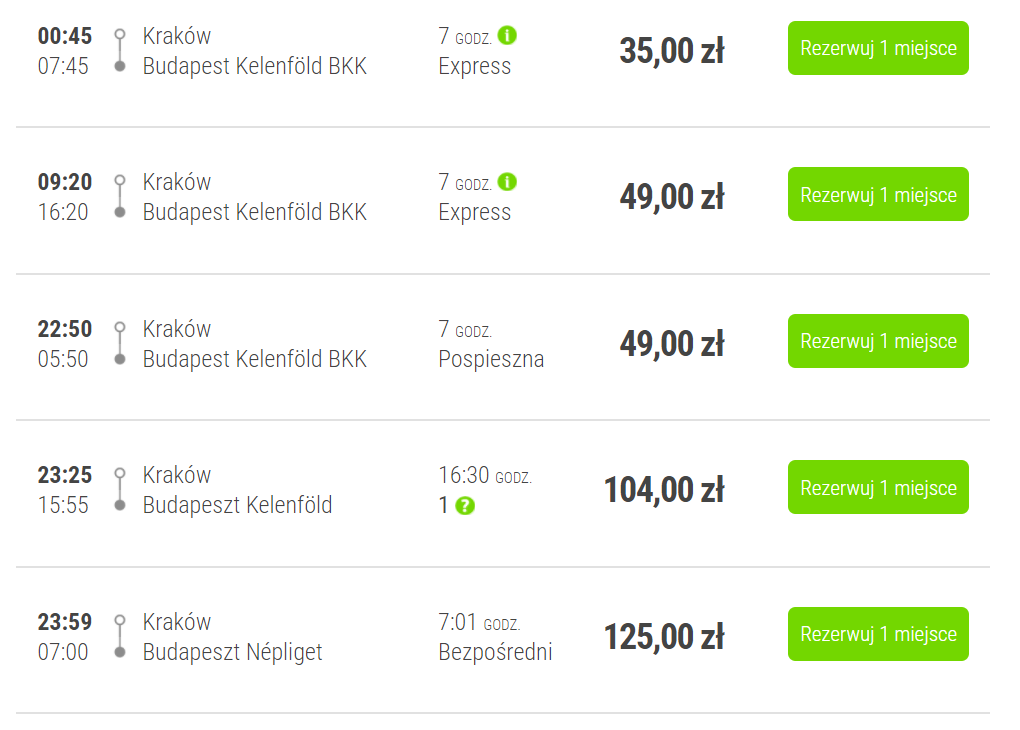1020x730 pixels.
Task: Reserve 1 seat for the 35,00 zł trip
Action: (878, 48)
